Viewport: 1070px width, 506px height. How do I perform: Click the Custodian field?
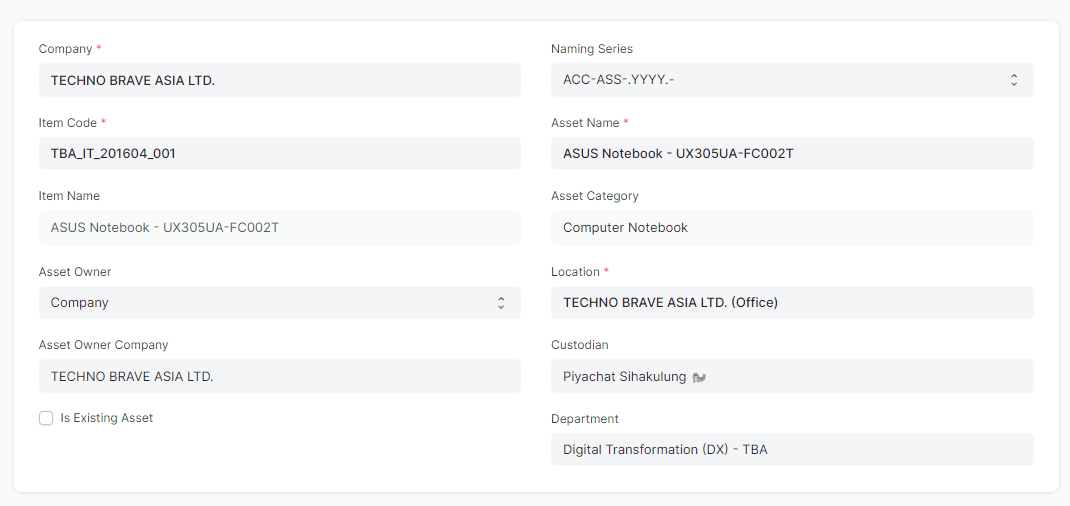click(x=792, y=376)
